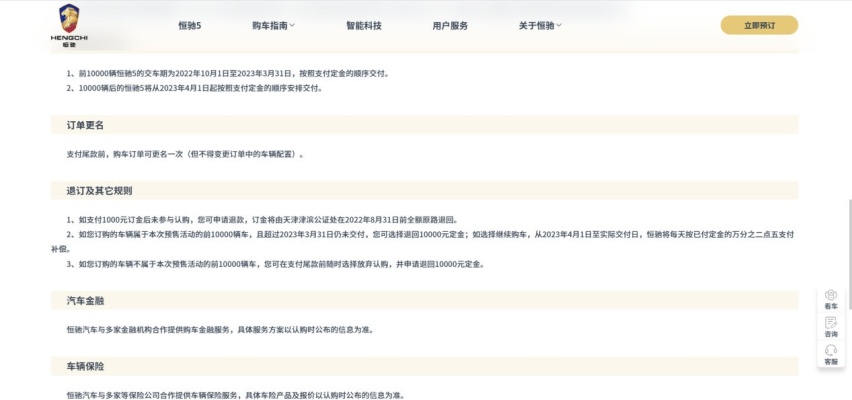Expand the 关于恒驰 dropdown chevron

559,25
